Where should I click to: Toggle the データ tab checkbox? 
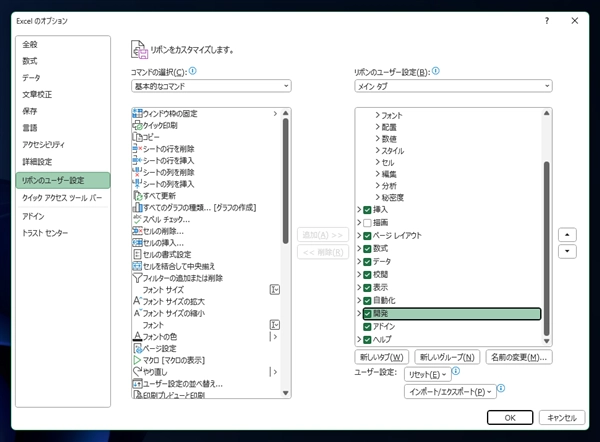[x=367, y=262]
